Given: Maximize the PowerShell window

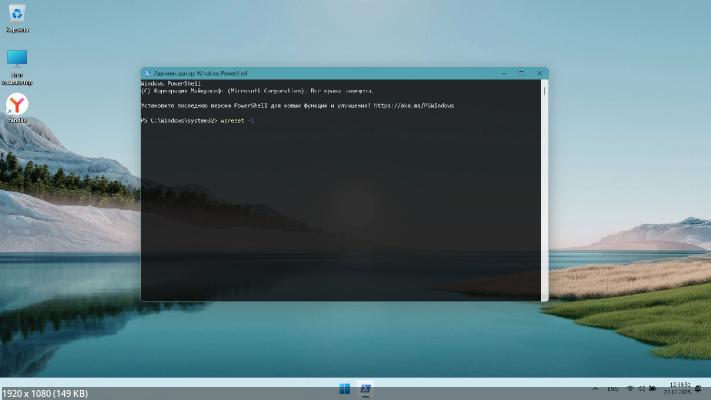Looking at the screenshot, I should pyautogui.click(x=522, y=73).
